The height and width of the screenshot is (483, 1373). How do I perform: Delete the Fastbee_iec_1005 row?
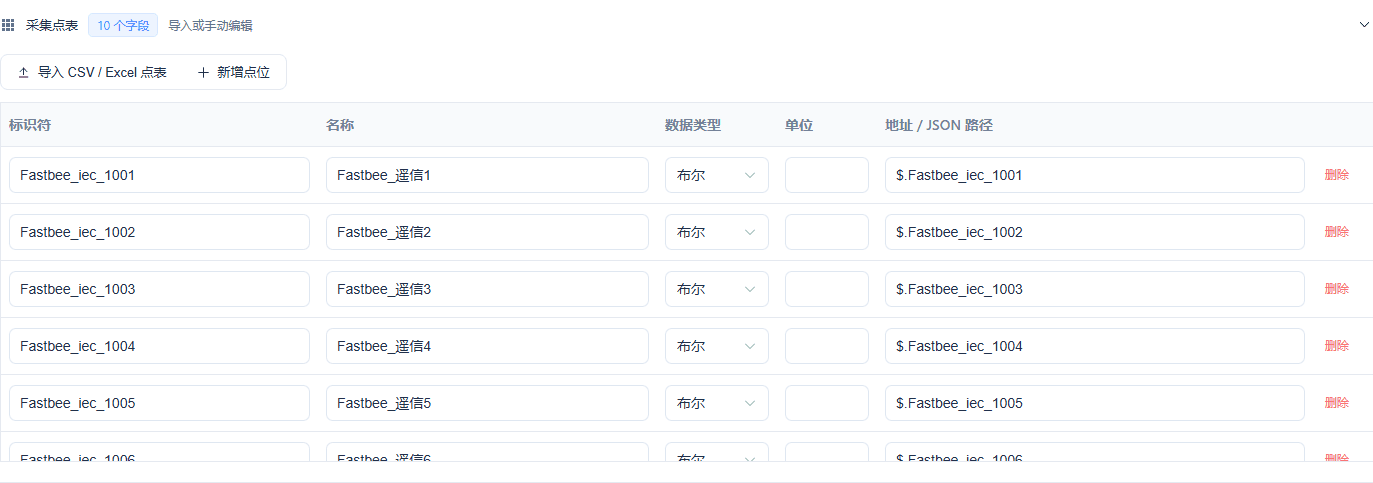1337,402
